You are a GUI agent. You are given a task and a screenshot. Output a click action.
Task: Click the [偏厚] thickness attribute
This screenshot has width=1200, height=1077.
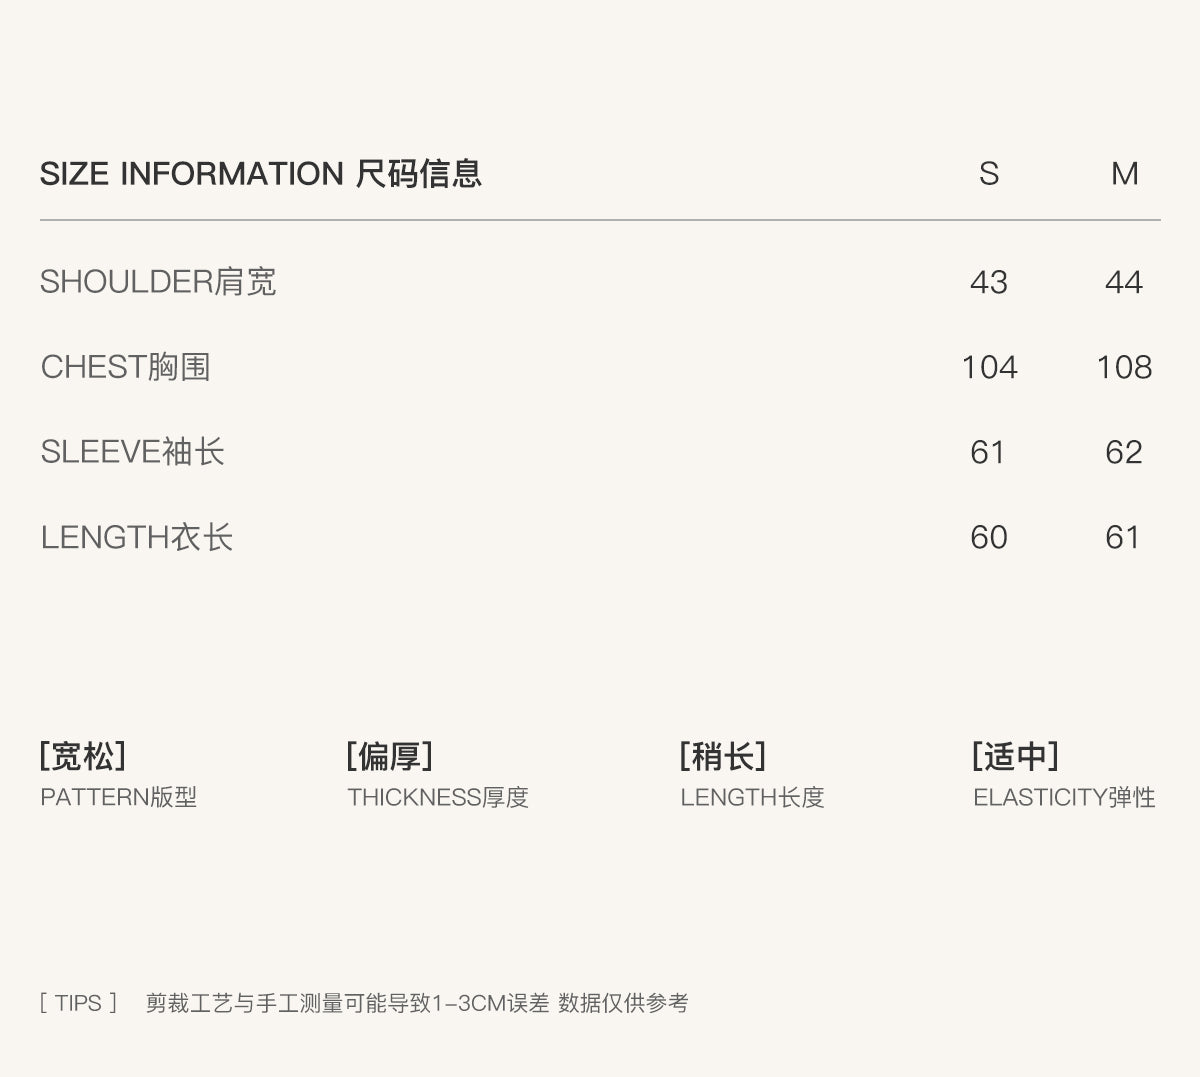point(389,756)
